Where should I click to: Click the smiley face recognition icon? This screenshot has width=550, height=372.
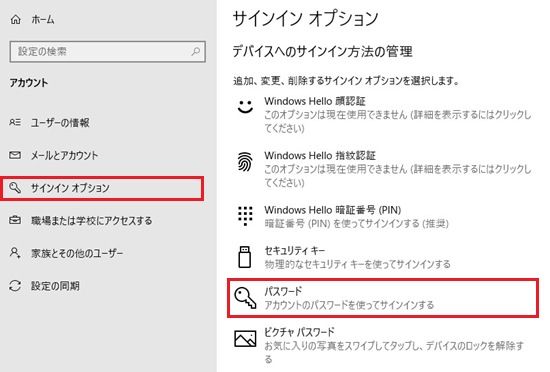click(245, 107)
